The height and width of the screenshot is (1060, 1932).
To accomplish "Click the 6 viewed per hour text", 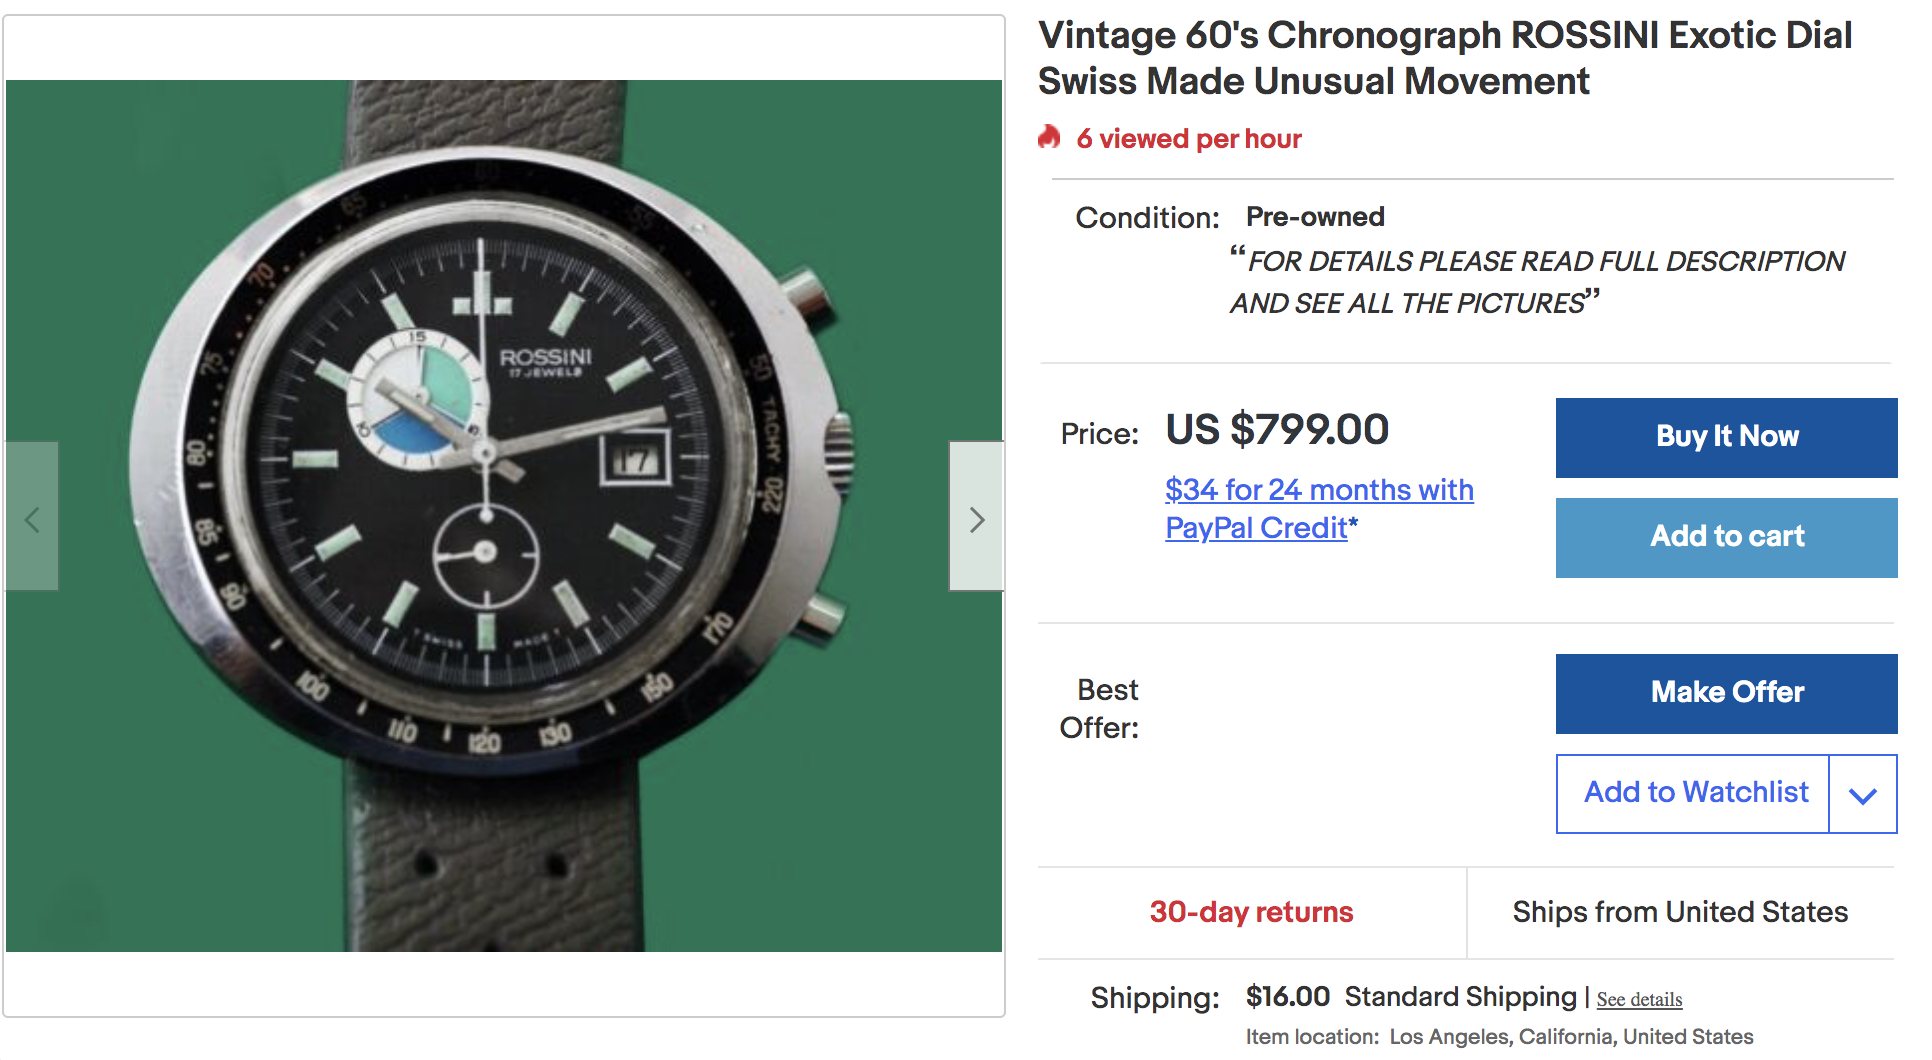I will point(1188,139).
